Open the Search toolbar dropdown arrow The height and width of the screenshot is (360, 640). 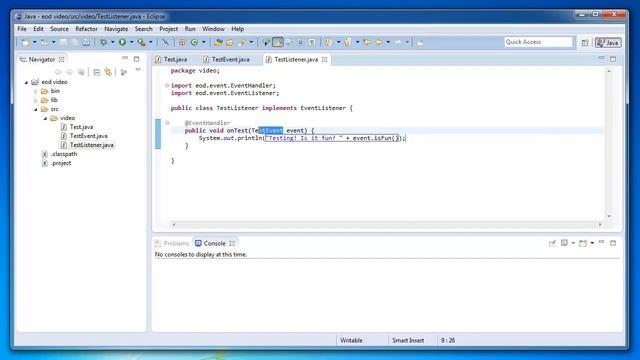coord(251,42)
